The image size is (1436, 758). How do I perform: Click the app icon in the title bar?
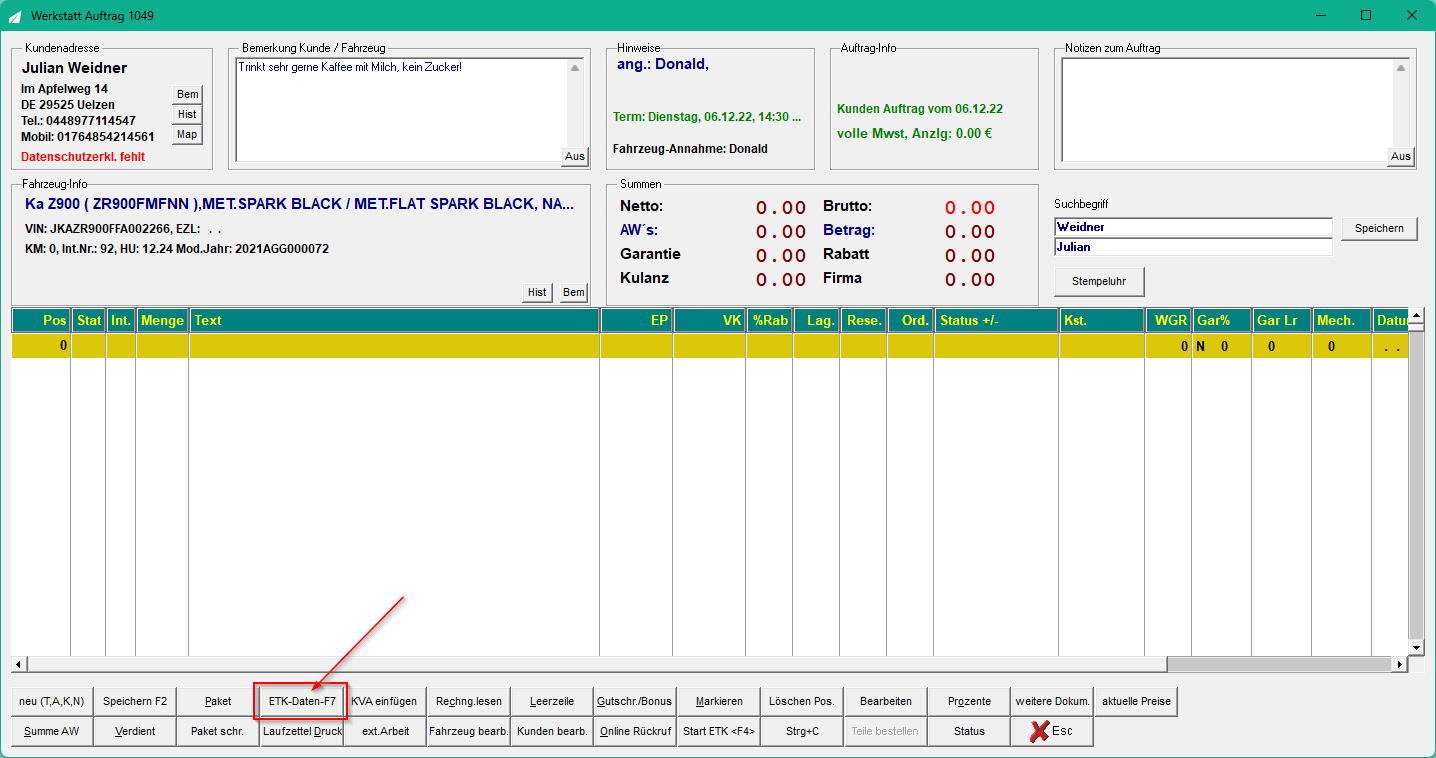click(15, 16)
